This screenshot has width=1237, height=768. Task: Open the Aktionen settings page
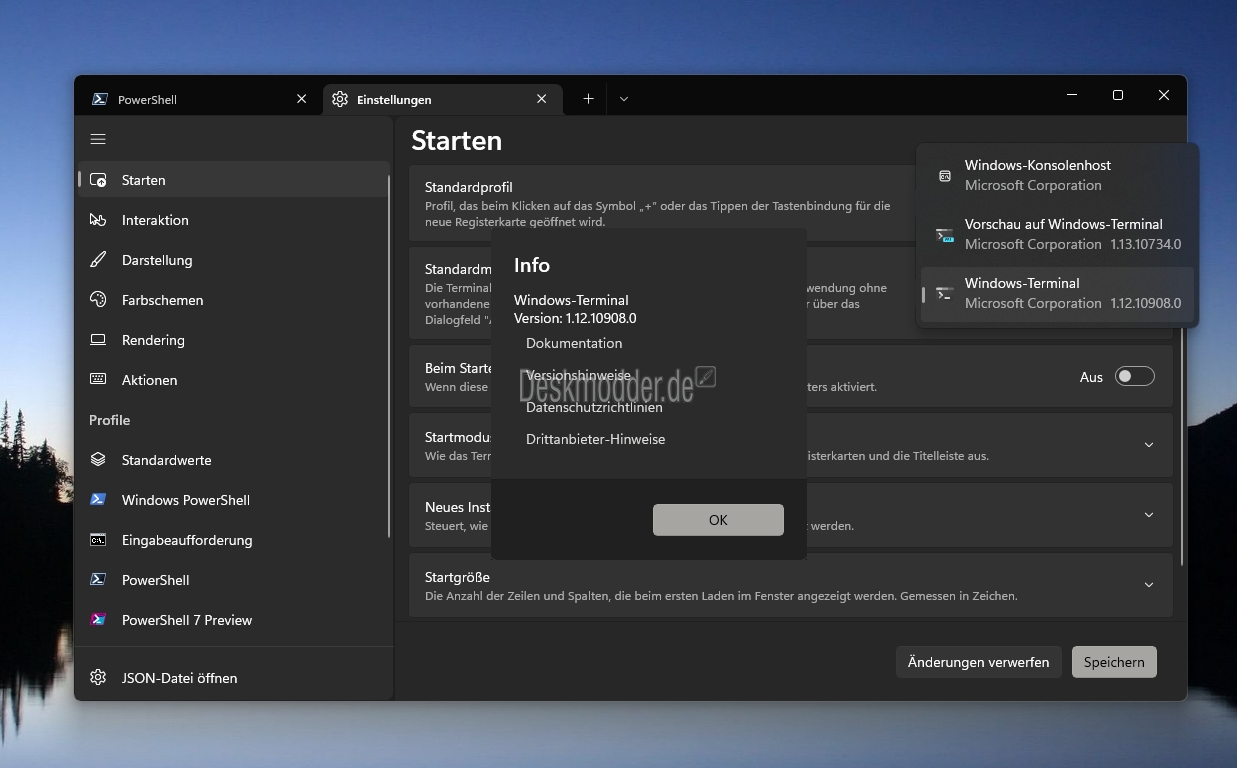coord(233,380)
